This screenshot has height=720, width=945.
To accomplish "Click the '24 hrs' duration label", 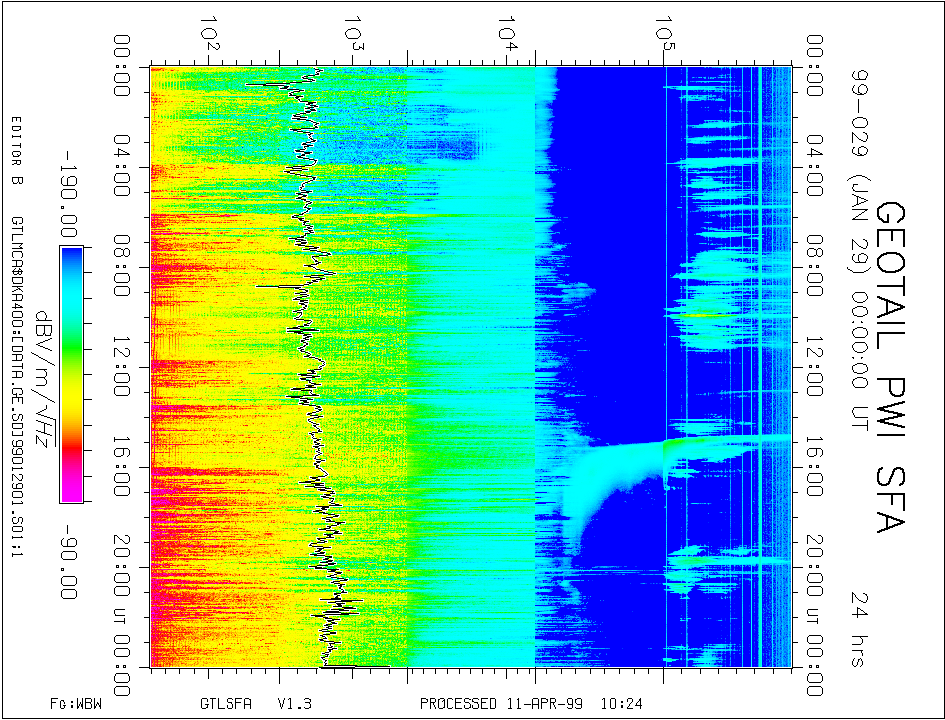I will point(857,628).
